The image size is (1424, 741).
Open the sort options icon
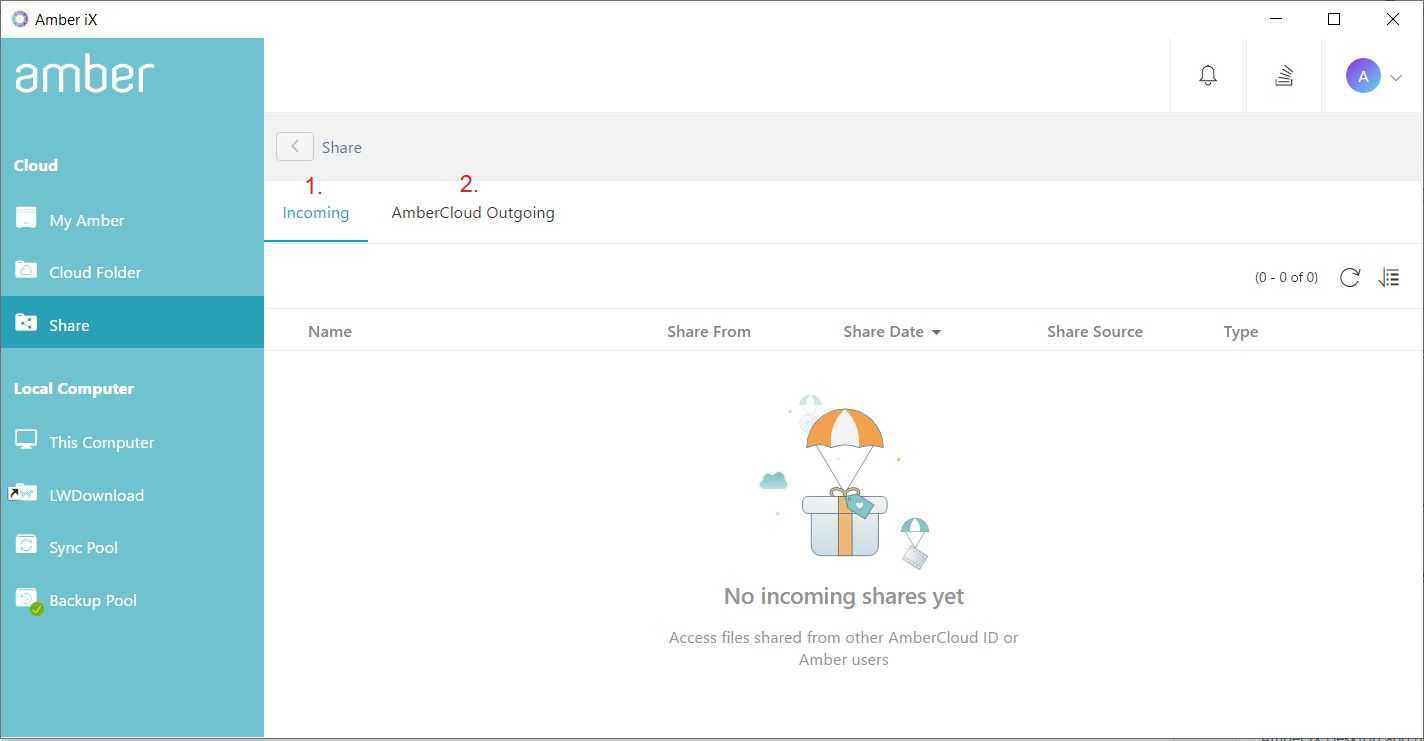click(x=1389, y=277)
